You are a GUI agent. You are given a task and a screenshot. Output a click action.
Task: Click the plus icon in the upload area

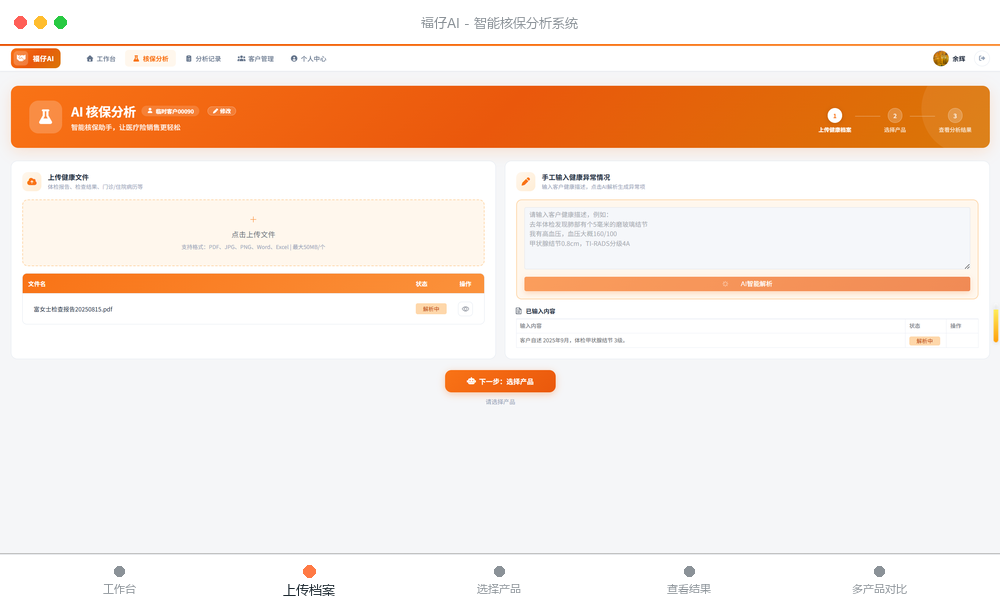click(253, 219)
